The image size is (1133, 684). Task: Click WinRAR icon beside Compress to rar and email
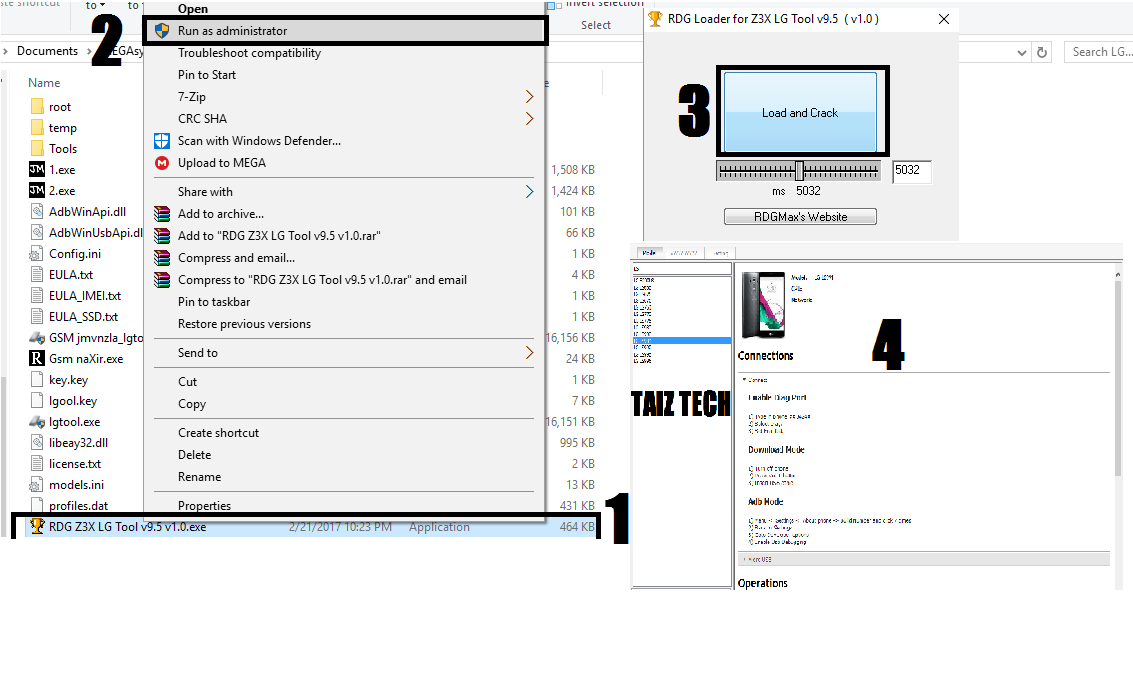click(x=162, y=280)
